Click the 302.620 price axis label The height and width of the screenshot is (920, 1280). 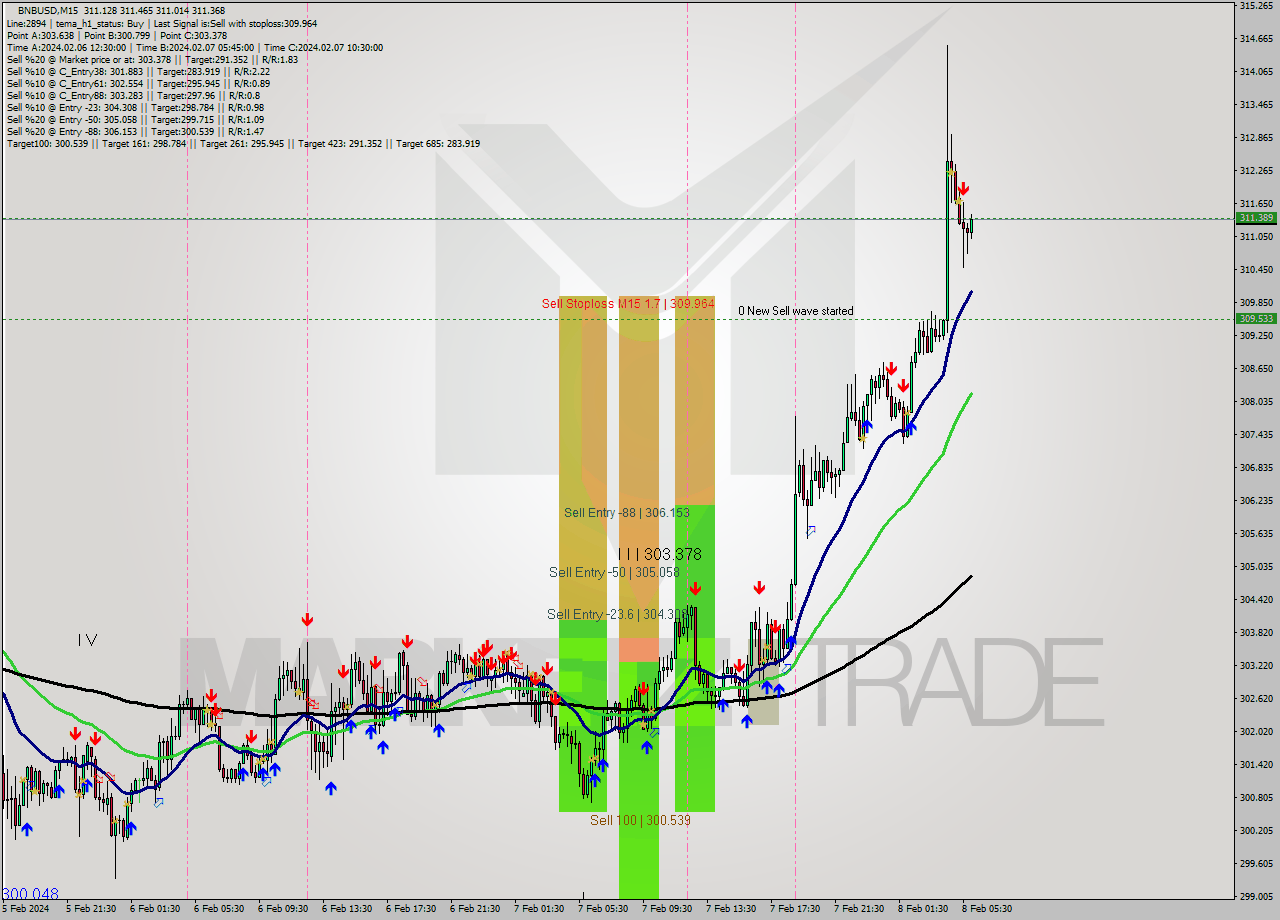(x=1256, y=699)
